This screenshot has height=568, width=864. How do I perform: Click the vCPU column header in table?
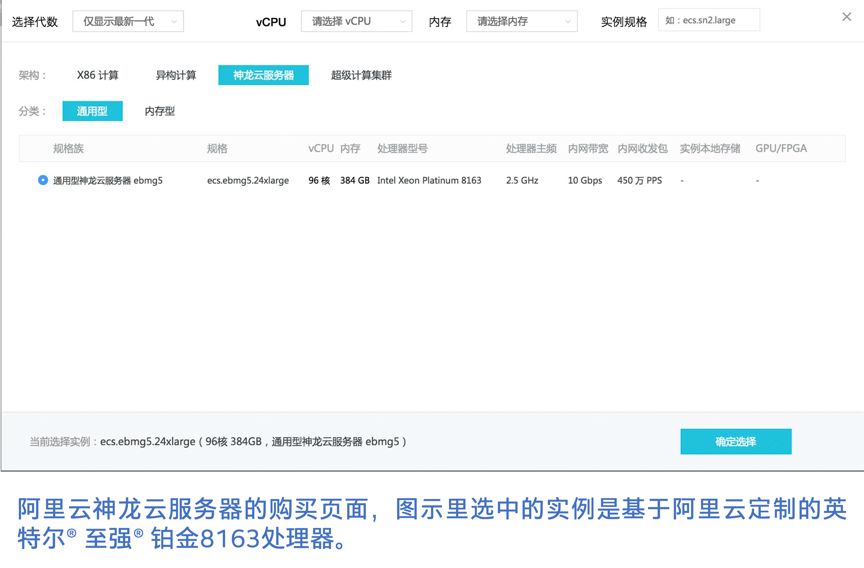(x=321, y=148)
